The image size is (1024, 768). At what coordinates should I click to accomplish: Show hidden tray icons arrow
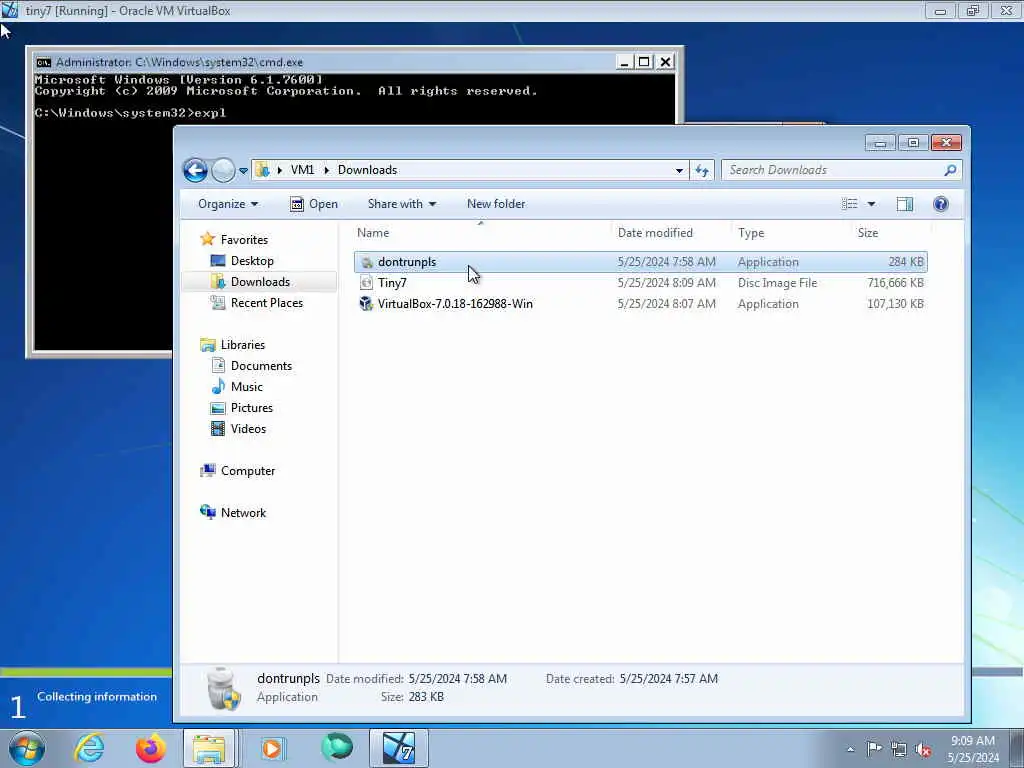click(850, 749)
